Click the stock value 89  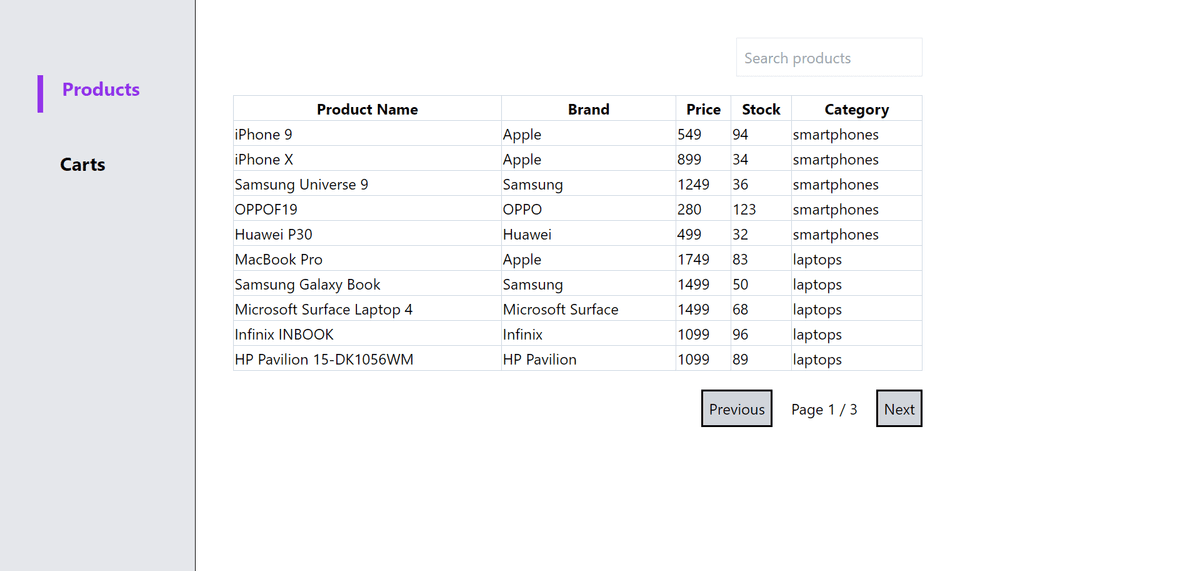tap(740, 359)
